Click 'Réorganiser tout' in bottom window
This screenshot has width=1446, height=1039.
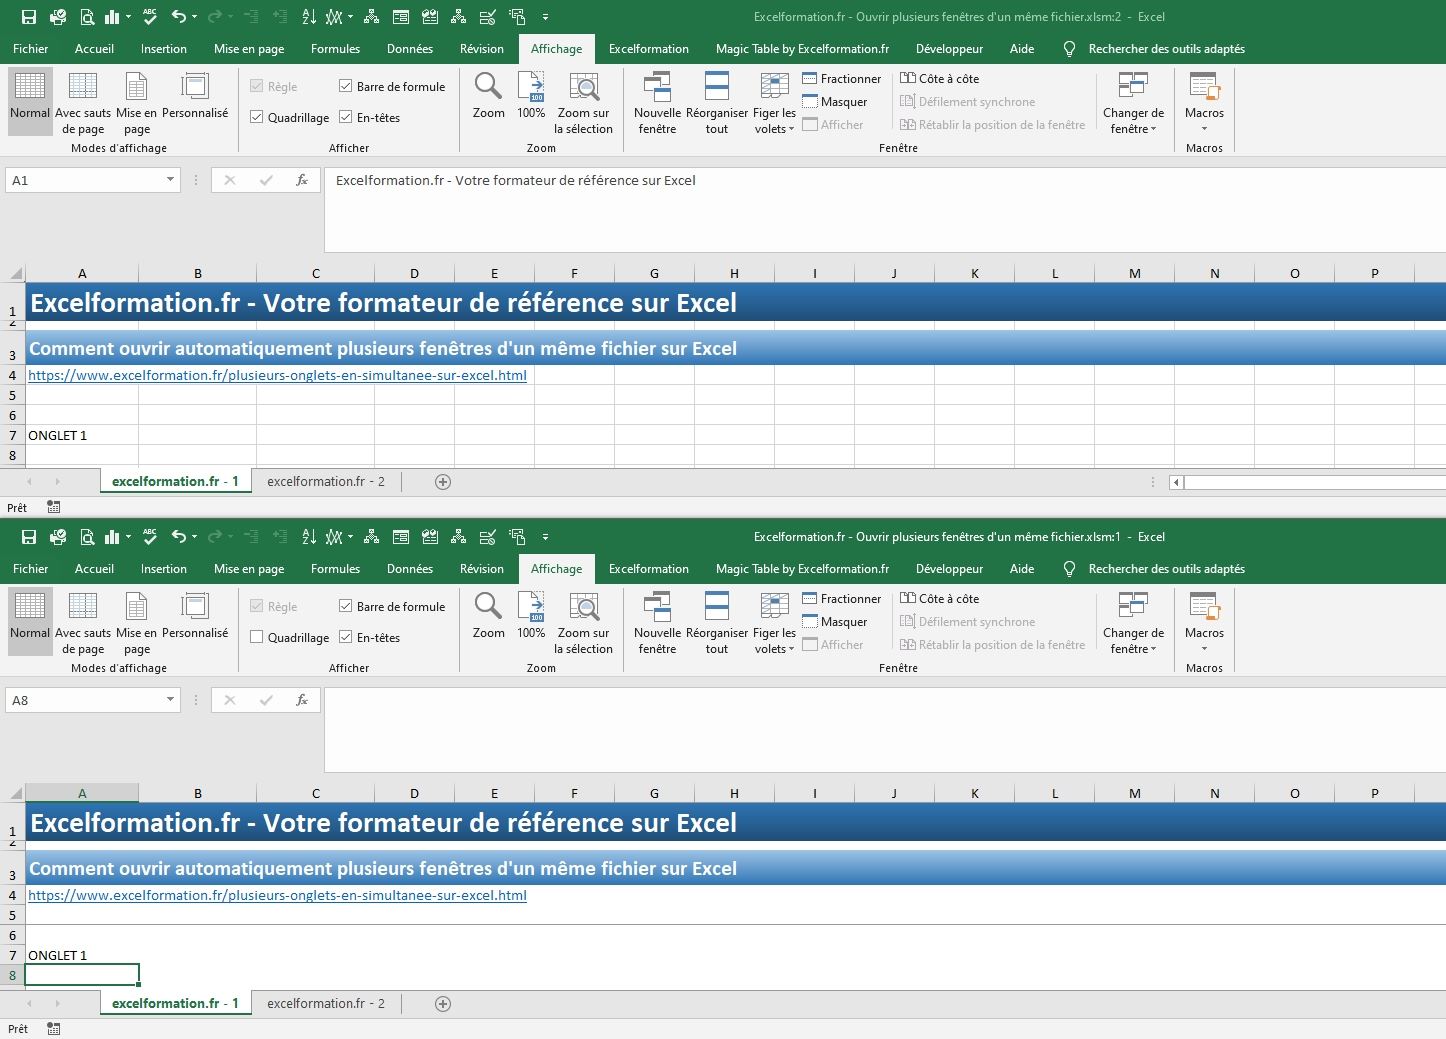coord(717,623)
